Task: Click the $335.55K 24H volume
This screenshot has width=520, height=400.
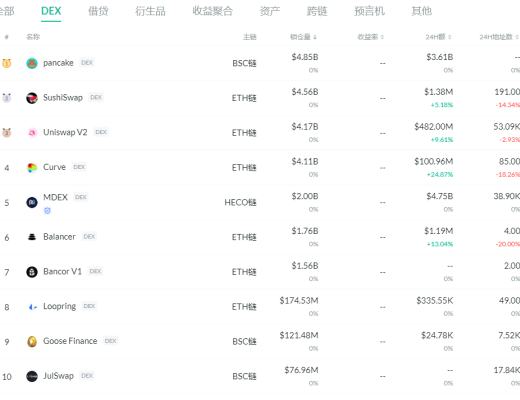Action: pos(435,301)
